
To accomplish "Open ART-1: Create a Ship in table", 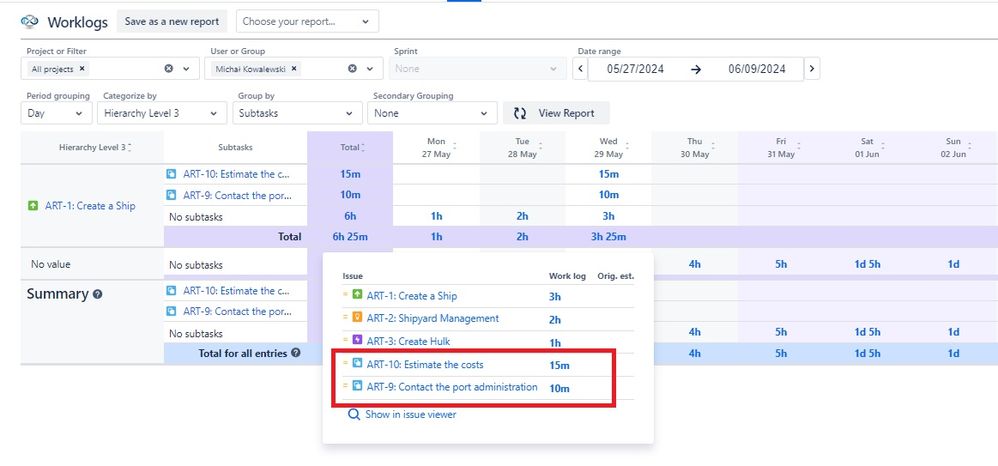I will pyautogui.click(x=90, y=206).
